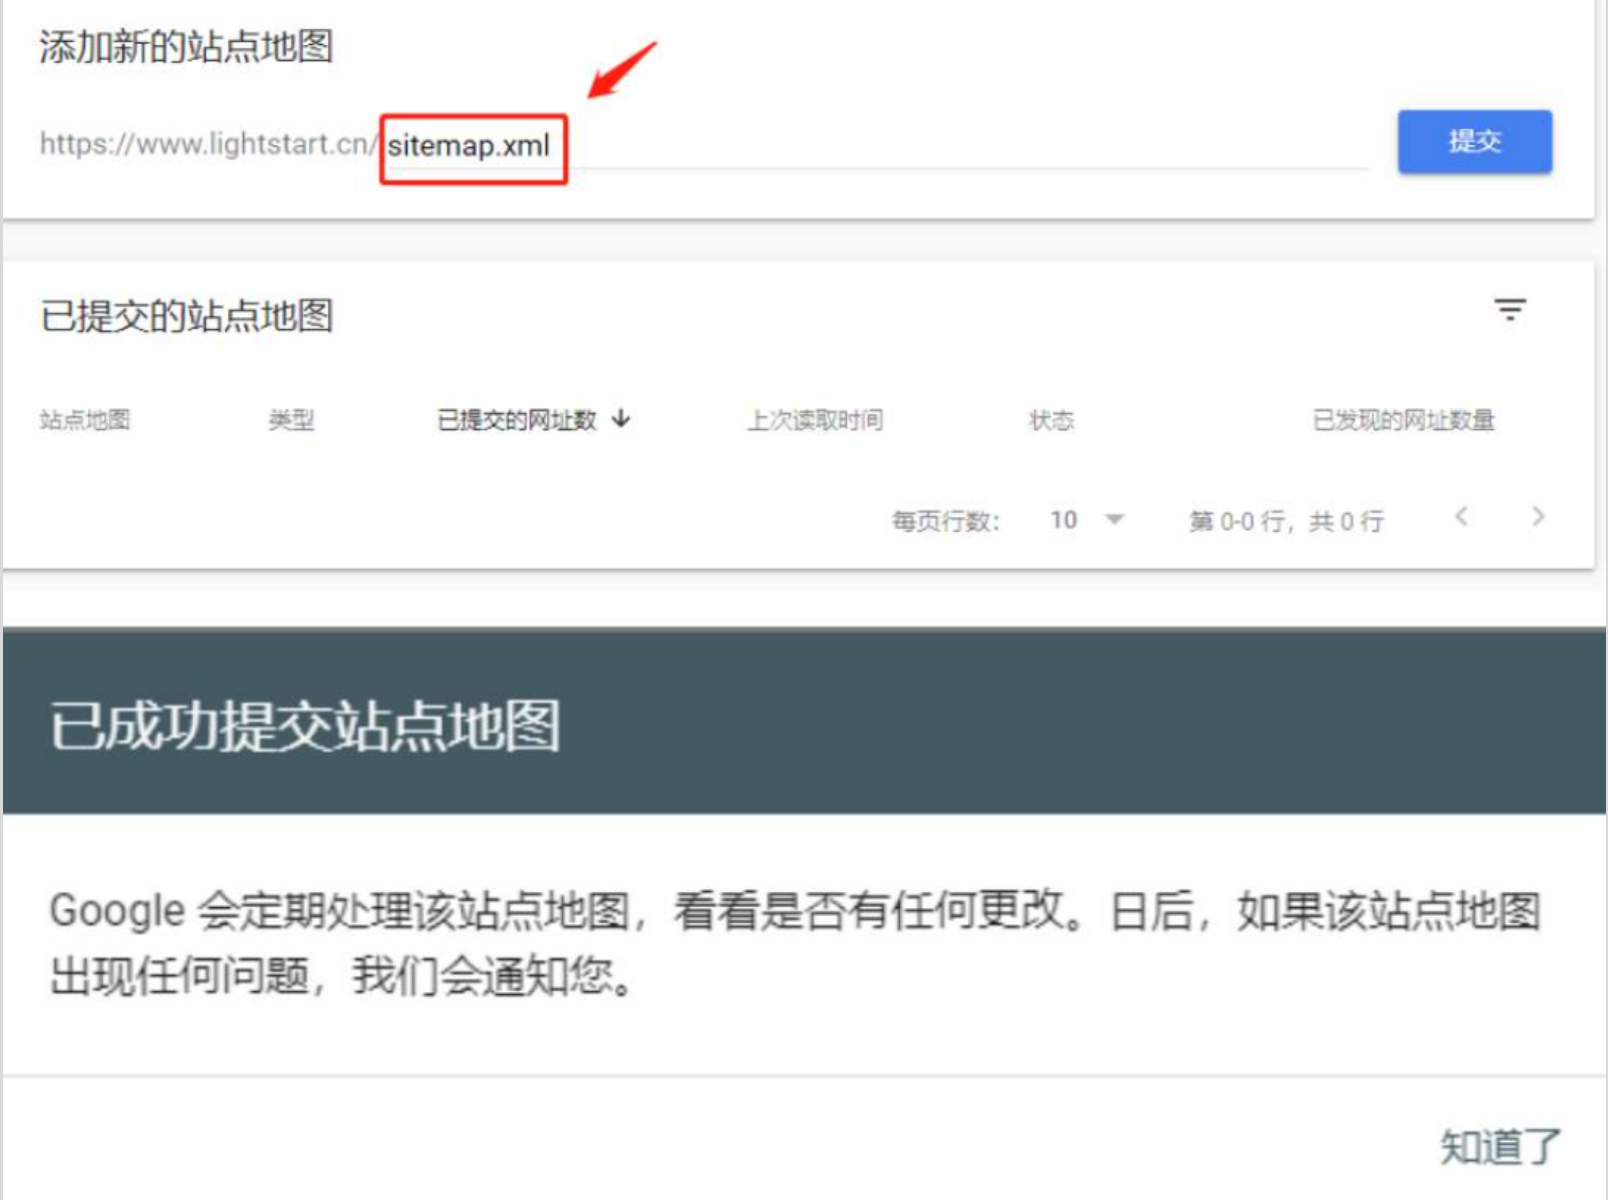Click the 已发现的网址数量 column header

tap(1403, 420)
